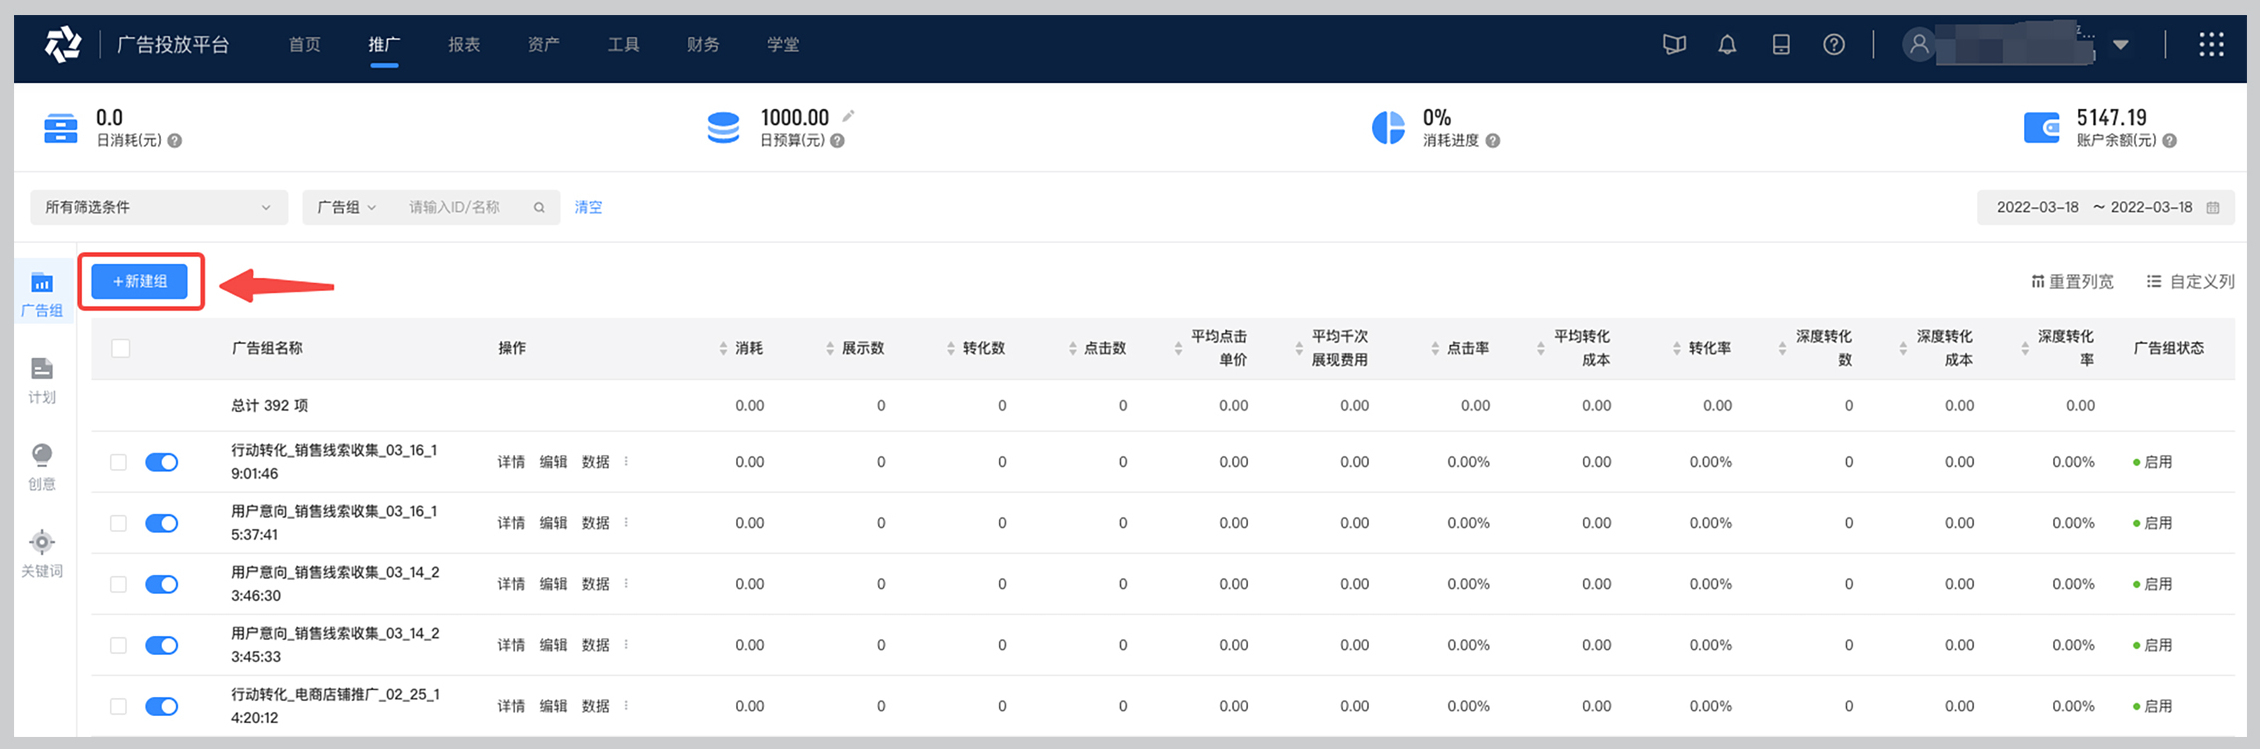Click the search magnifier icon in ID field
Image resolution: width=2260 pixels, height=749 pixels.
[539, 208]
